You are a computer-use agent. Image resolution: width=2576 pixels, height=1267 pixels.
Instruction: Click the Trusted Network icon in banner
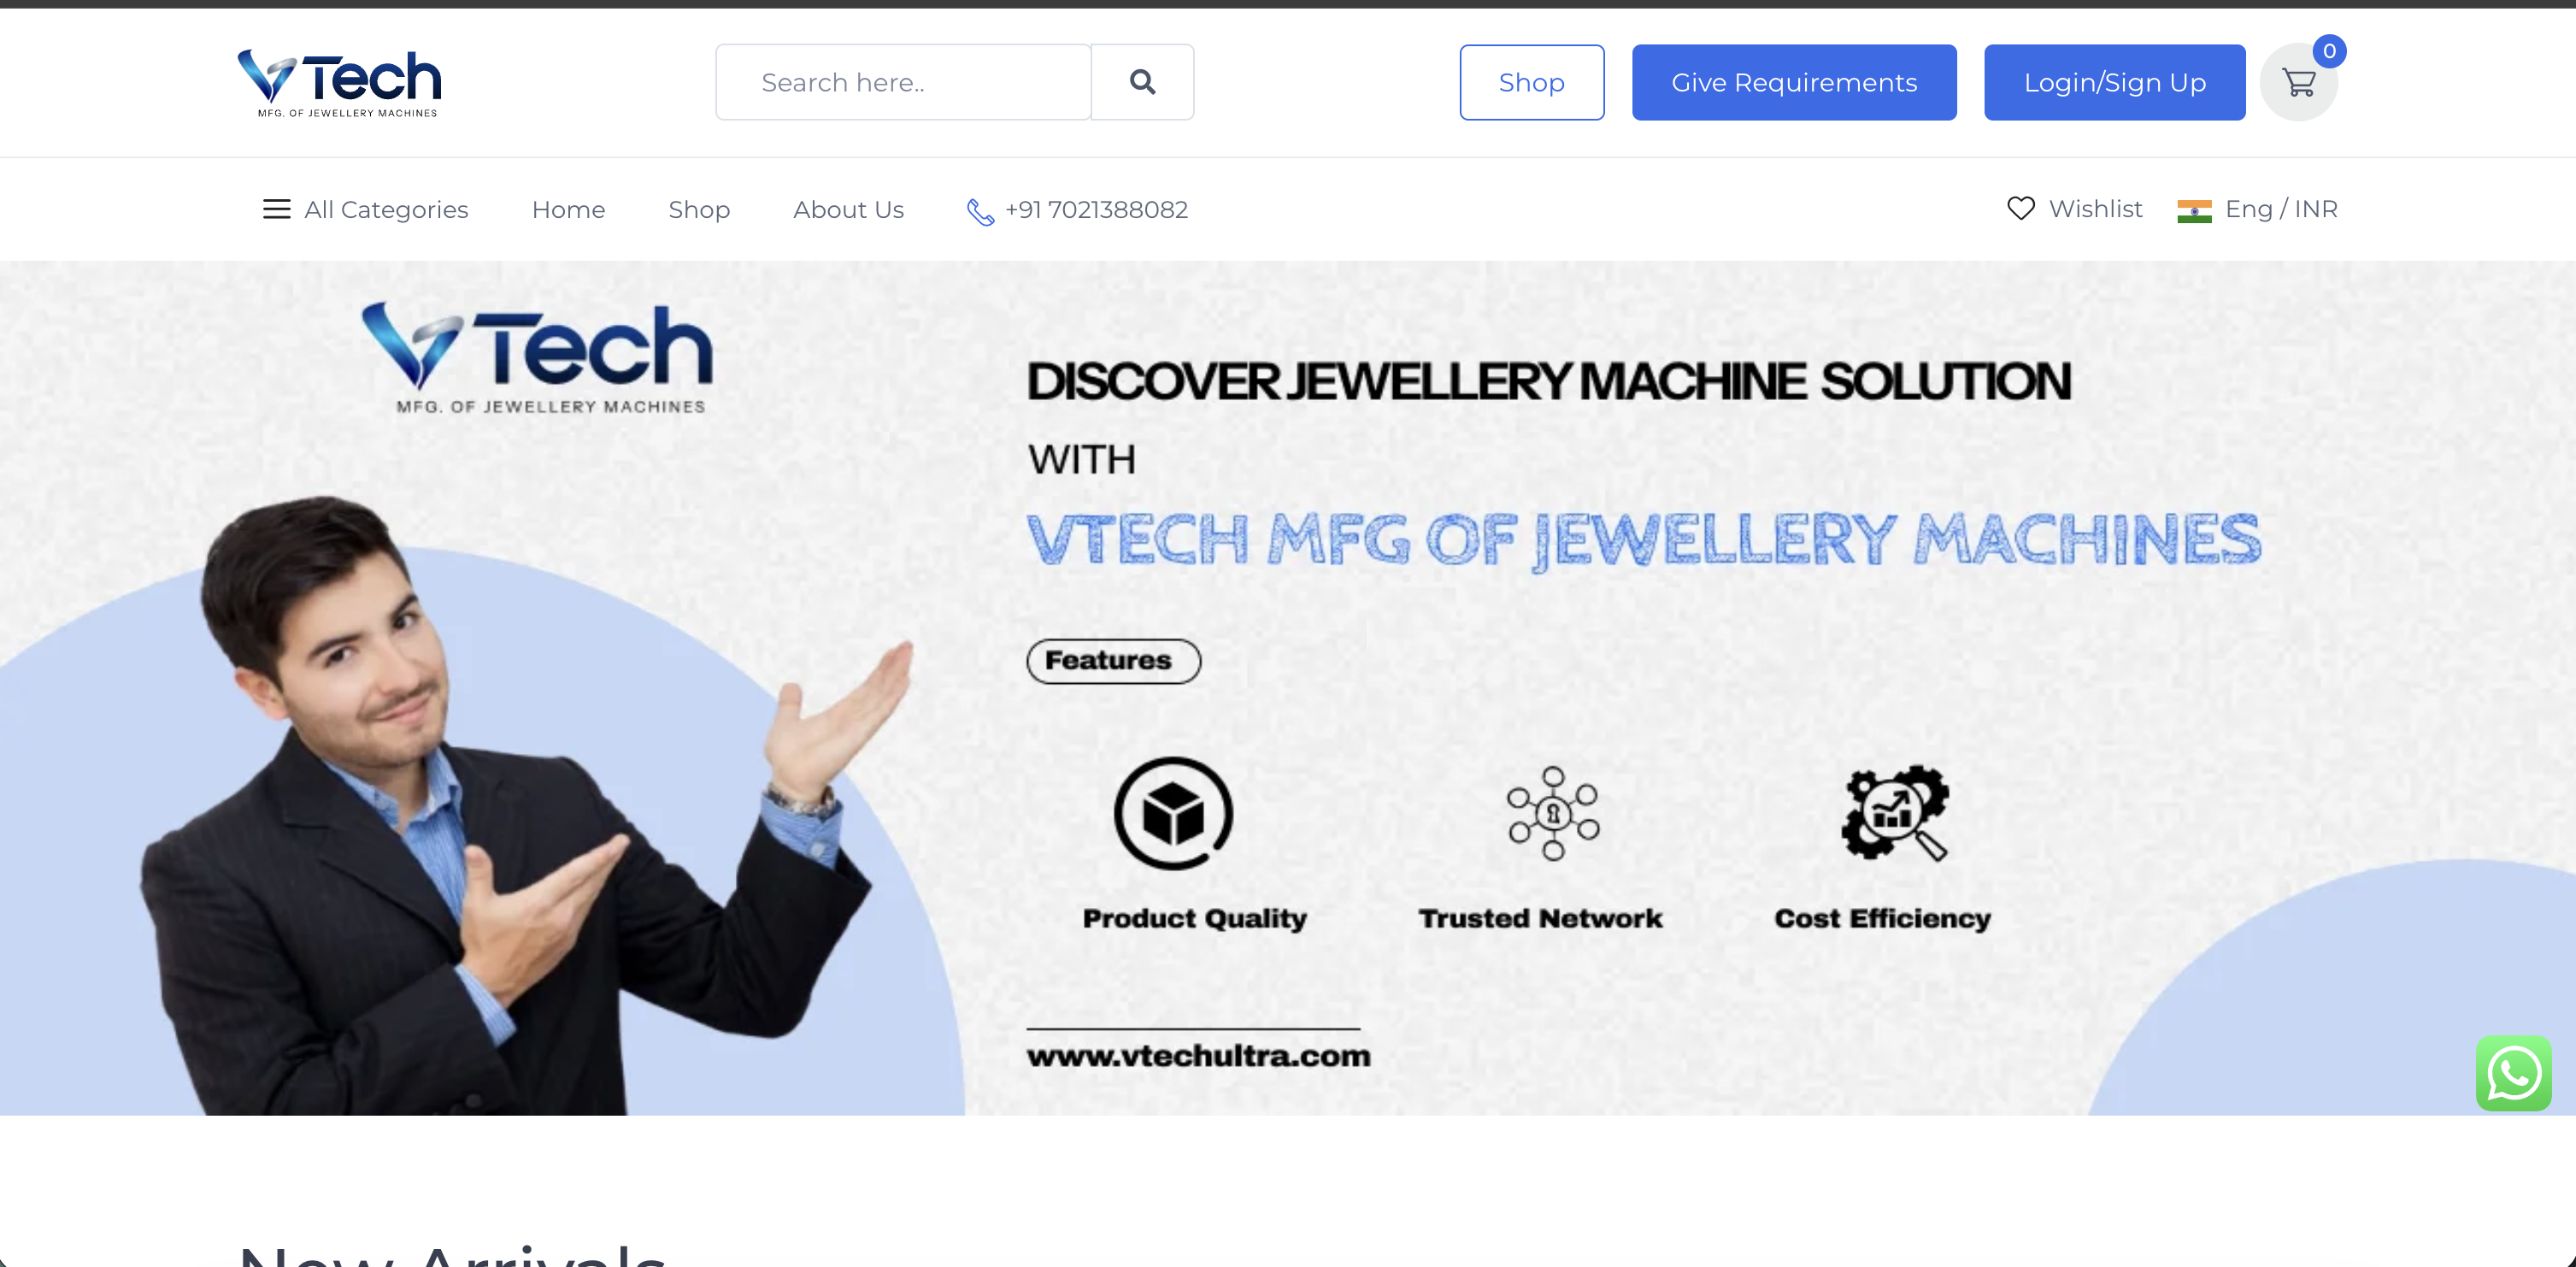(x=1553, y=813)
